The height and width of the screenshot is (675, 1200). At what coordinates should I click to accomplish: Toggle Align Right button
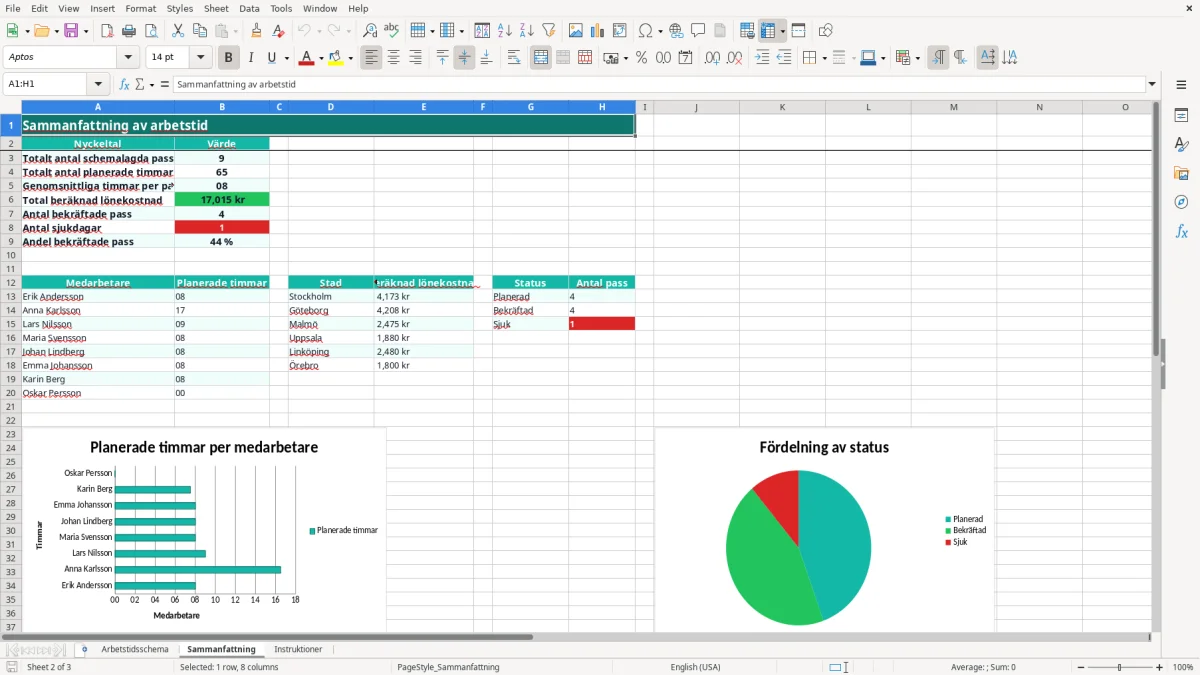pos(415,58)
